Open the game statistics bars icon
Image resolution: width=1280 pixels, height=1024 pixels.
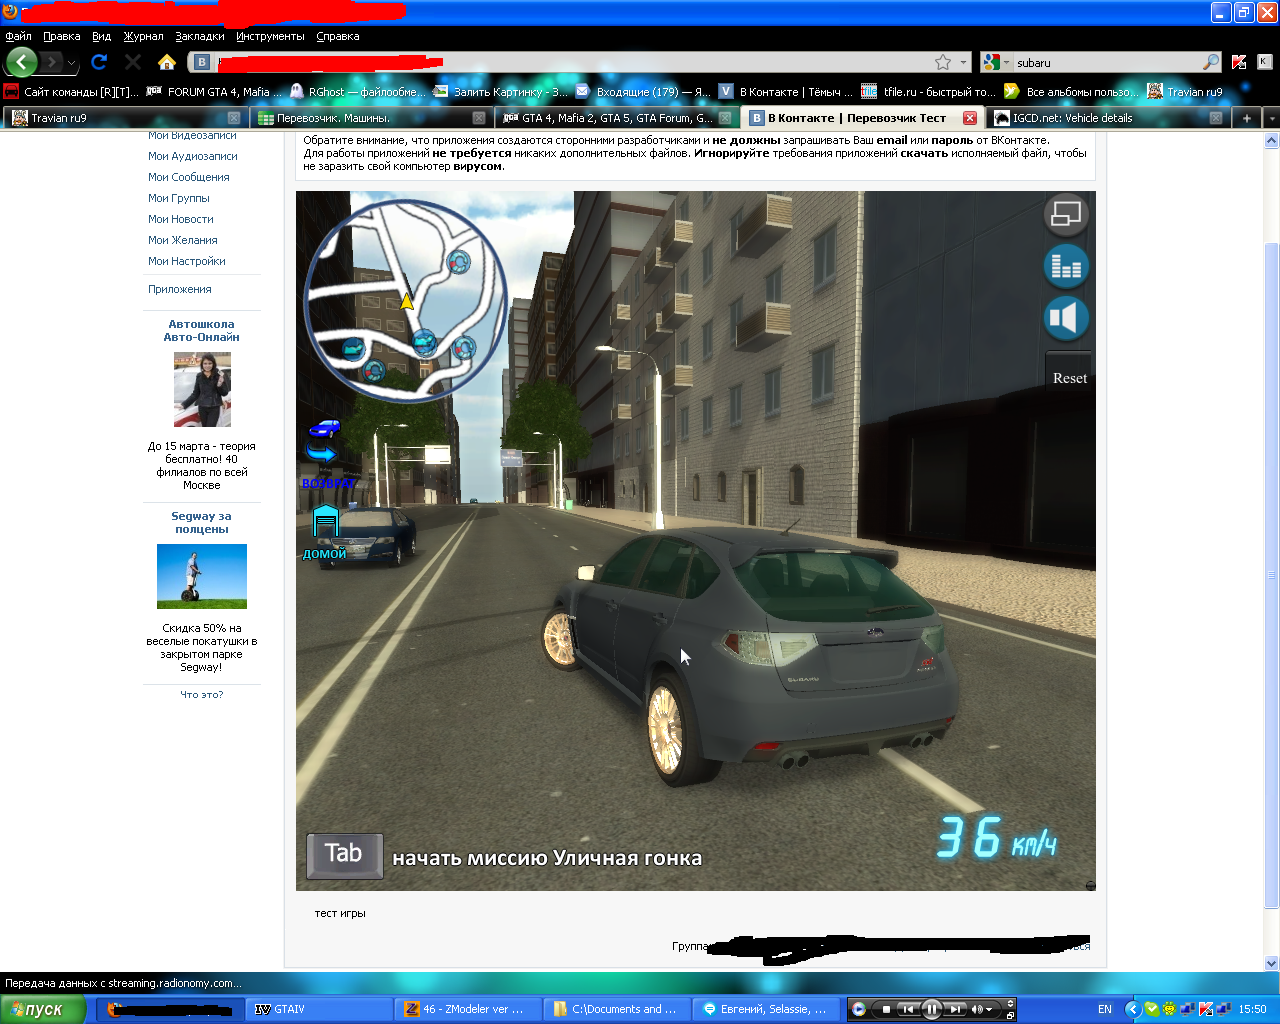coord(1066,266)
